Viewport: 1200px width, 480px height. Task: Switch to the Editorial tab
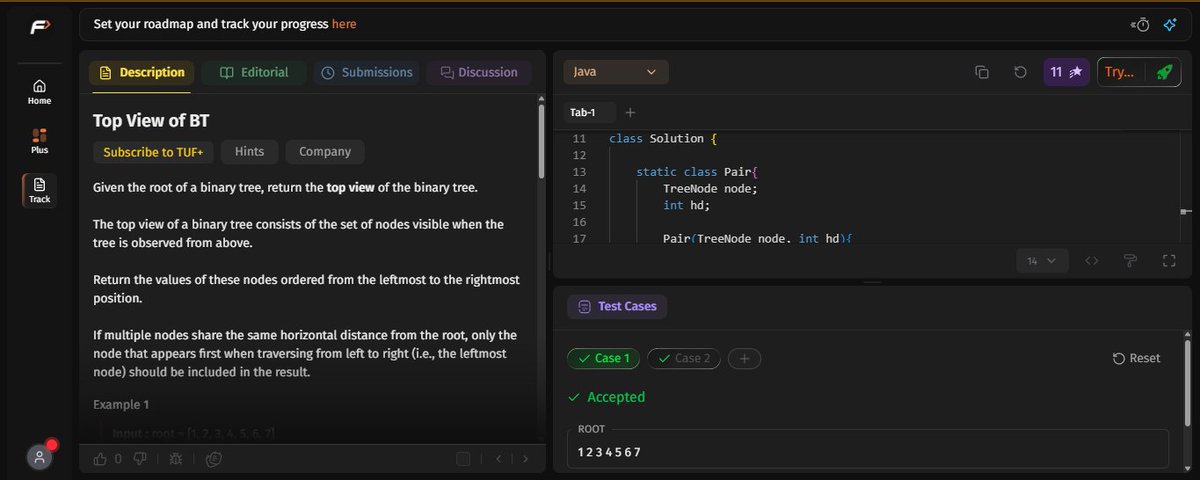click(x=255, y=72)
